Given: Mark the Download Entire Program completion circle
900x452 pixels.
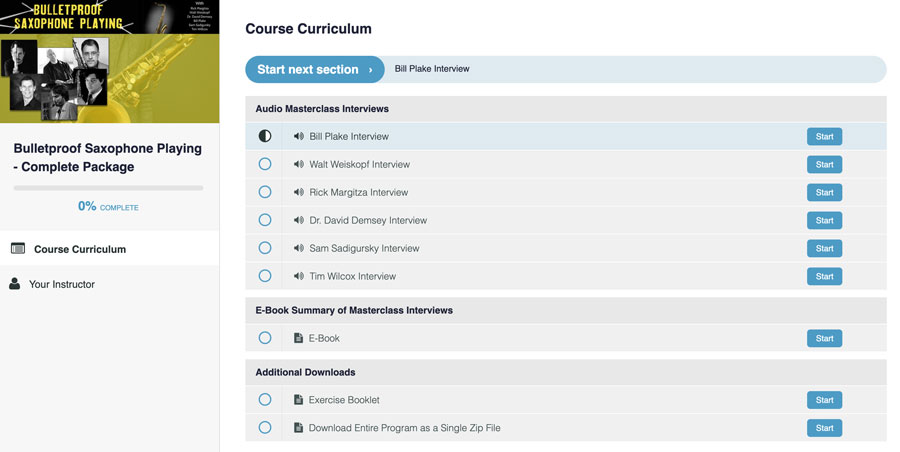Looking at the screenshot, I should 265,428.
